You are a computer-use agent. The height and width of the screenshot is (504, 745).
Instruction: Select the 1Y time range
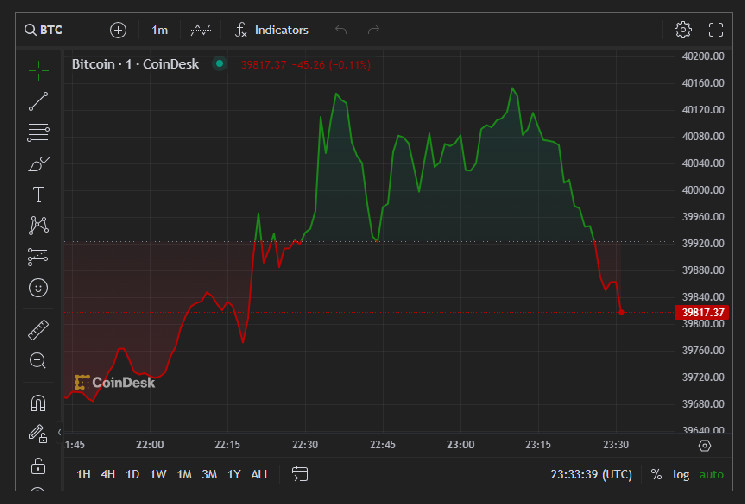pyautogui.click(x=234, y=474)
